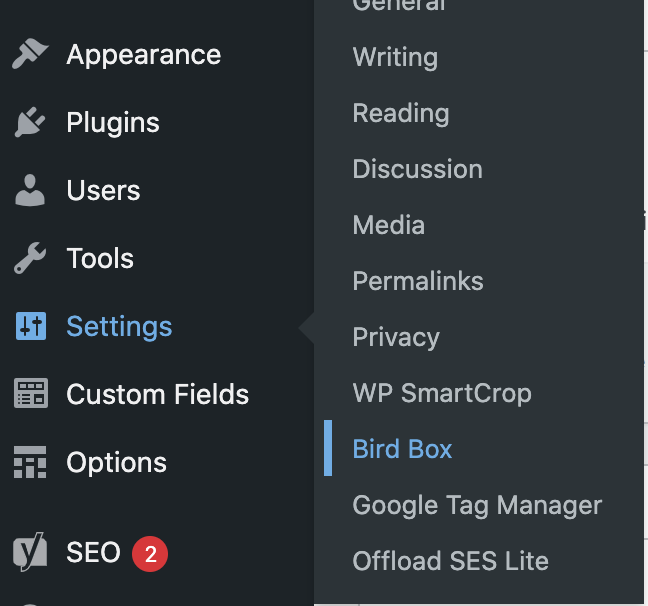Open the Reading settings submenu item
Viewport: 648px width, 606px height.
[x=401, y=113]
